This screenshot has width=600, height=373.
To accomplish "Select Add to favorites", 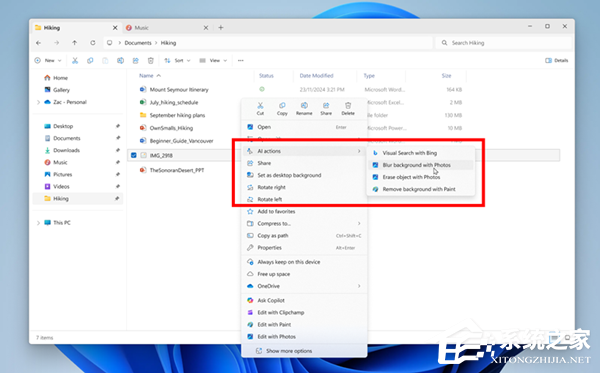I will coord(304,212).
